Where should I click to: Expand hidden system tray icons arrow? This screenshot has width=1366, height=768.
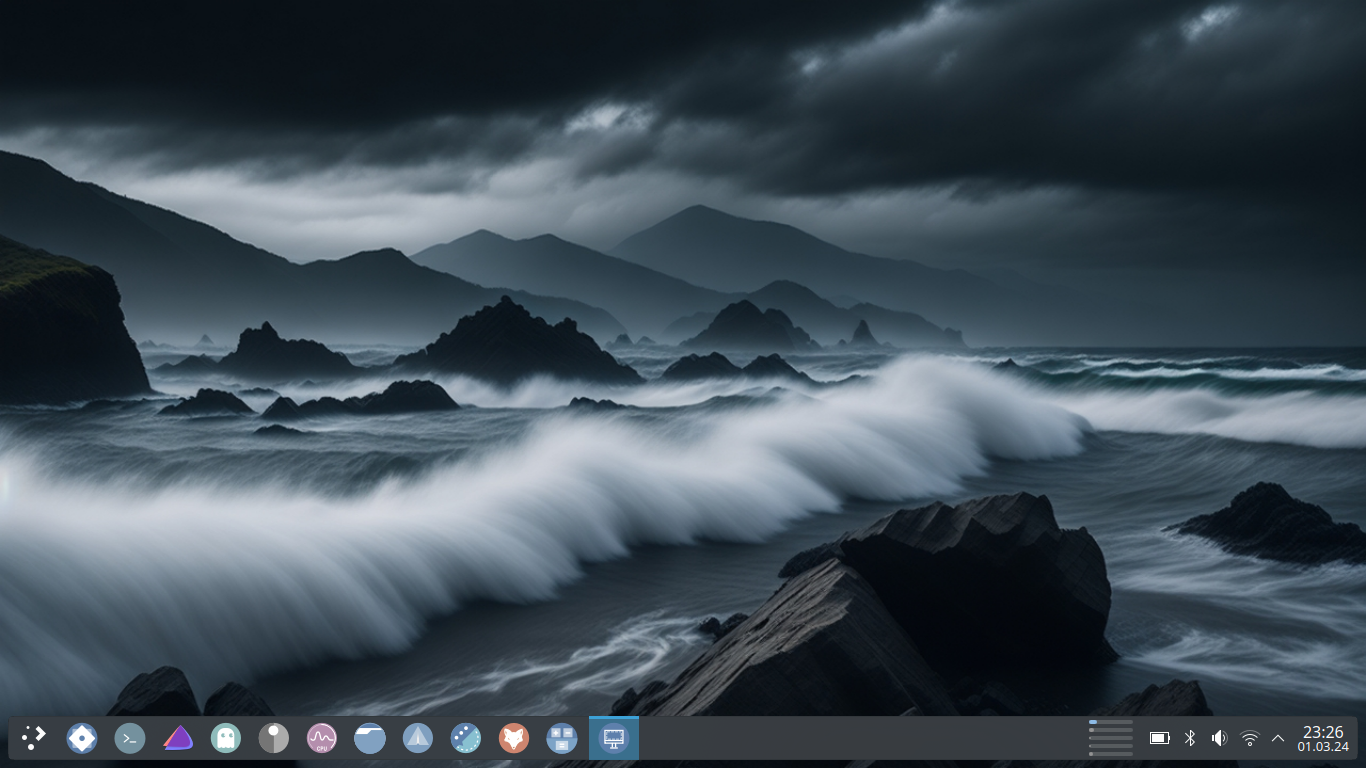pos(1278,739)
